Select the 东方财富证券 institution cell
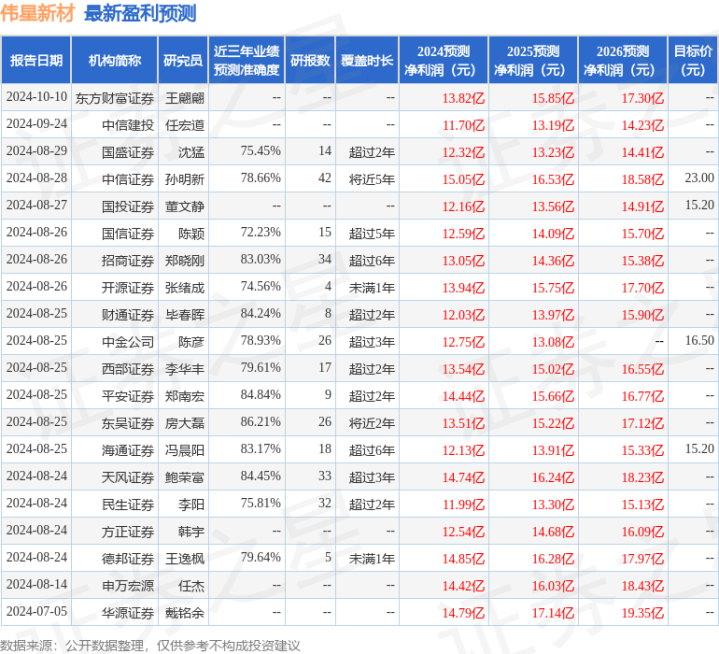Image resolution: width=719 pixels, height=654 pixels. (x=115, y=98)
